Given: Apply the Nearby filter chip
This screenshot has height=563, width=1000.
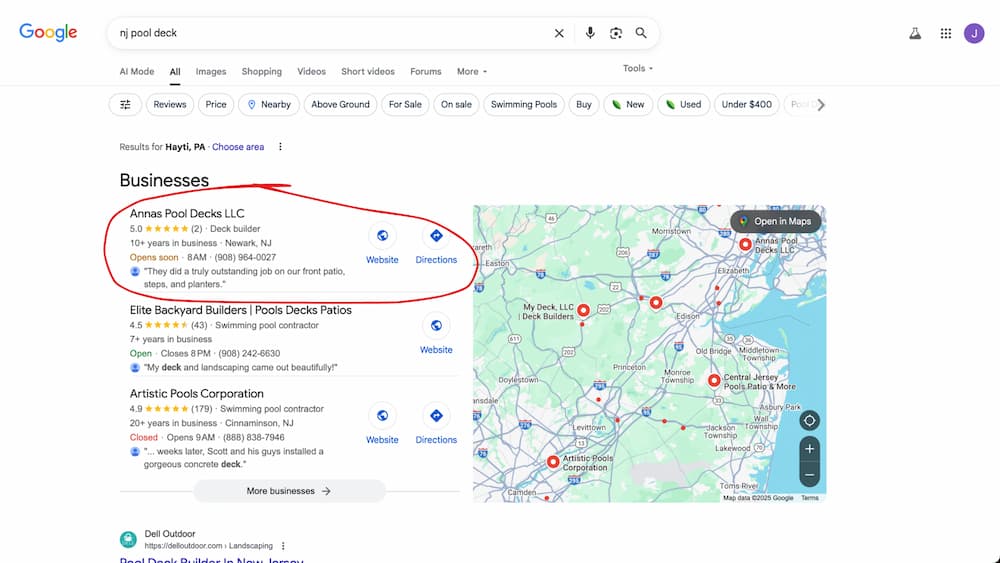Looking at the screenshot, I should pyautogui.click(x=268, y=105).
